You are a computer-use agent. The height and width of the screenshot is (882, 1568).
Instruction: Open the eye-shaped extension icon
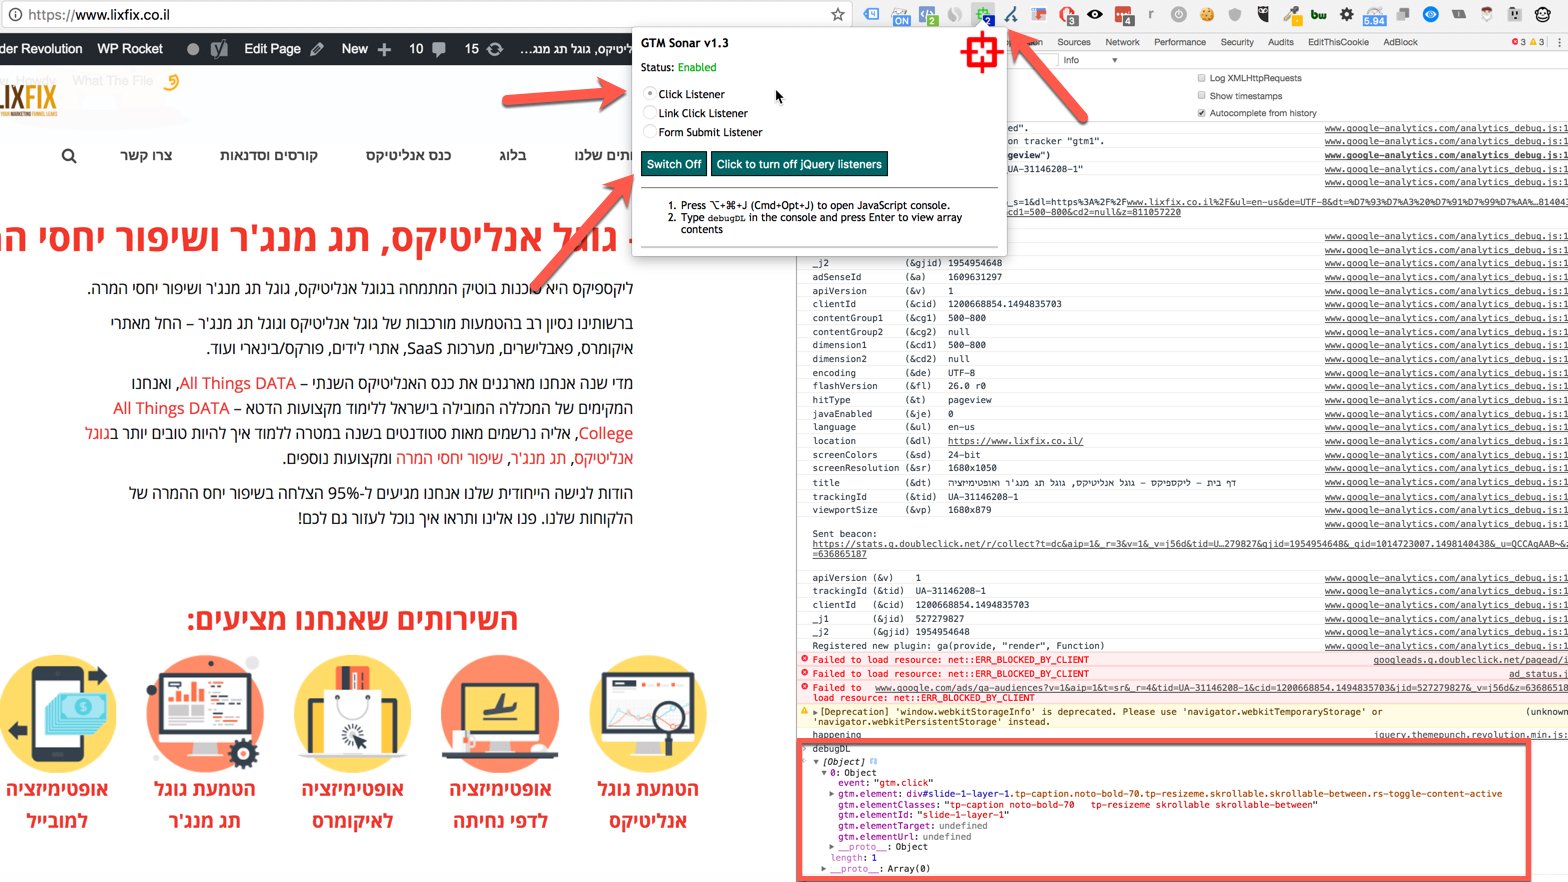pos(1095,14)
